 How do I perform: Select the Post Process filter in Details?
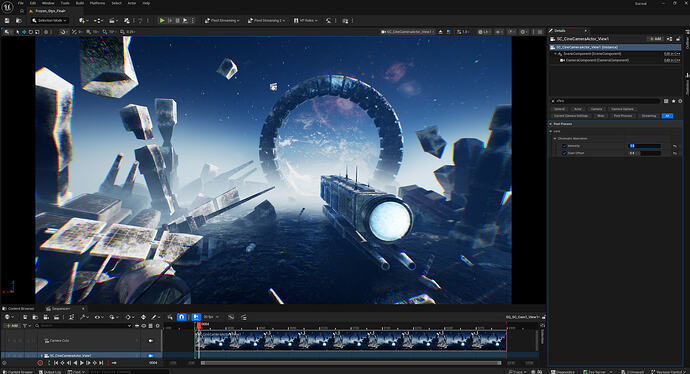623,116
